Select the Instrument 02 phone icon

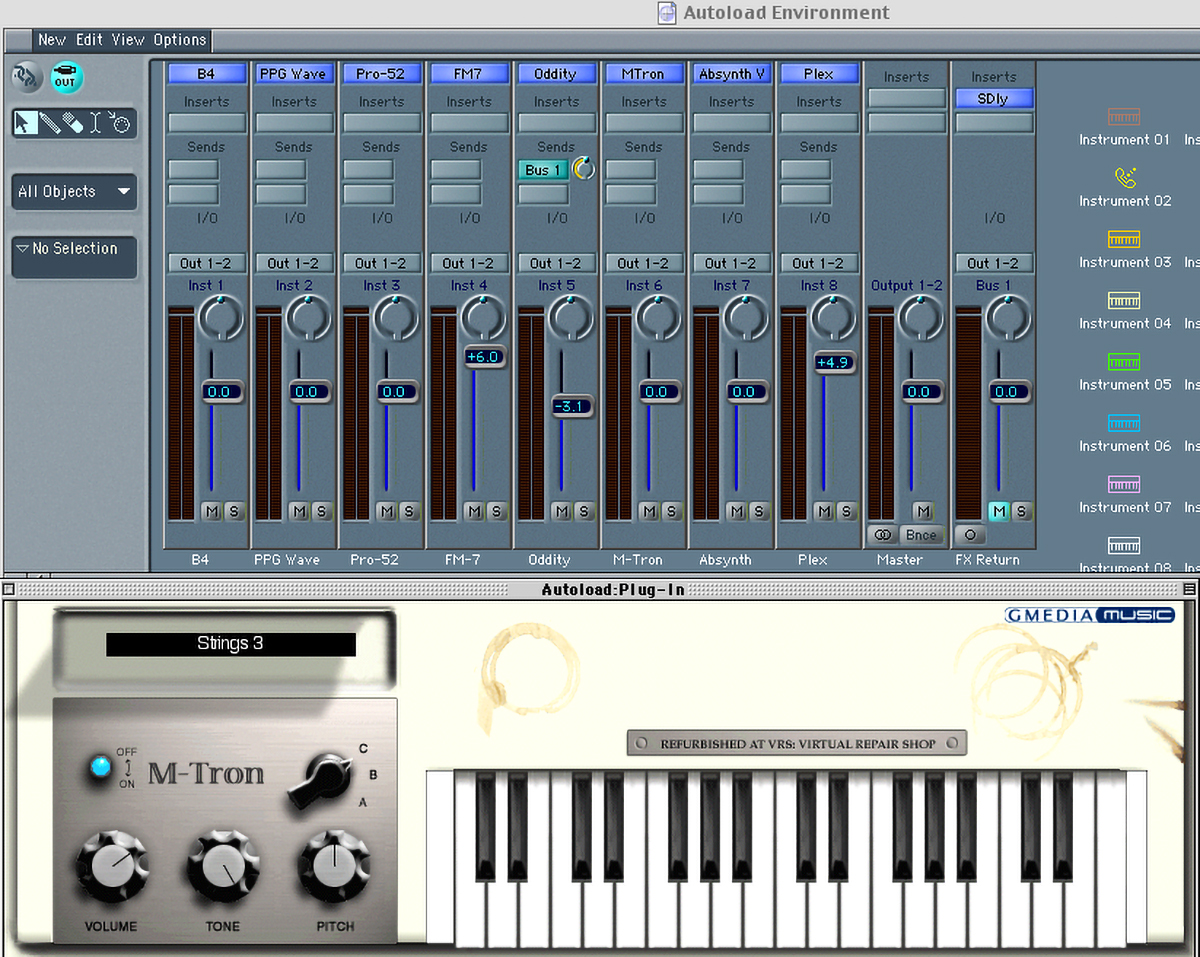(x=1124, y=177)
